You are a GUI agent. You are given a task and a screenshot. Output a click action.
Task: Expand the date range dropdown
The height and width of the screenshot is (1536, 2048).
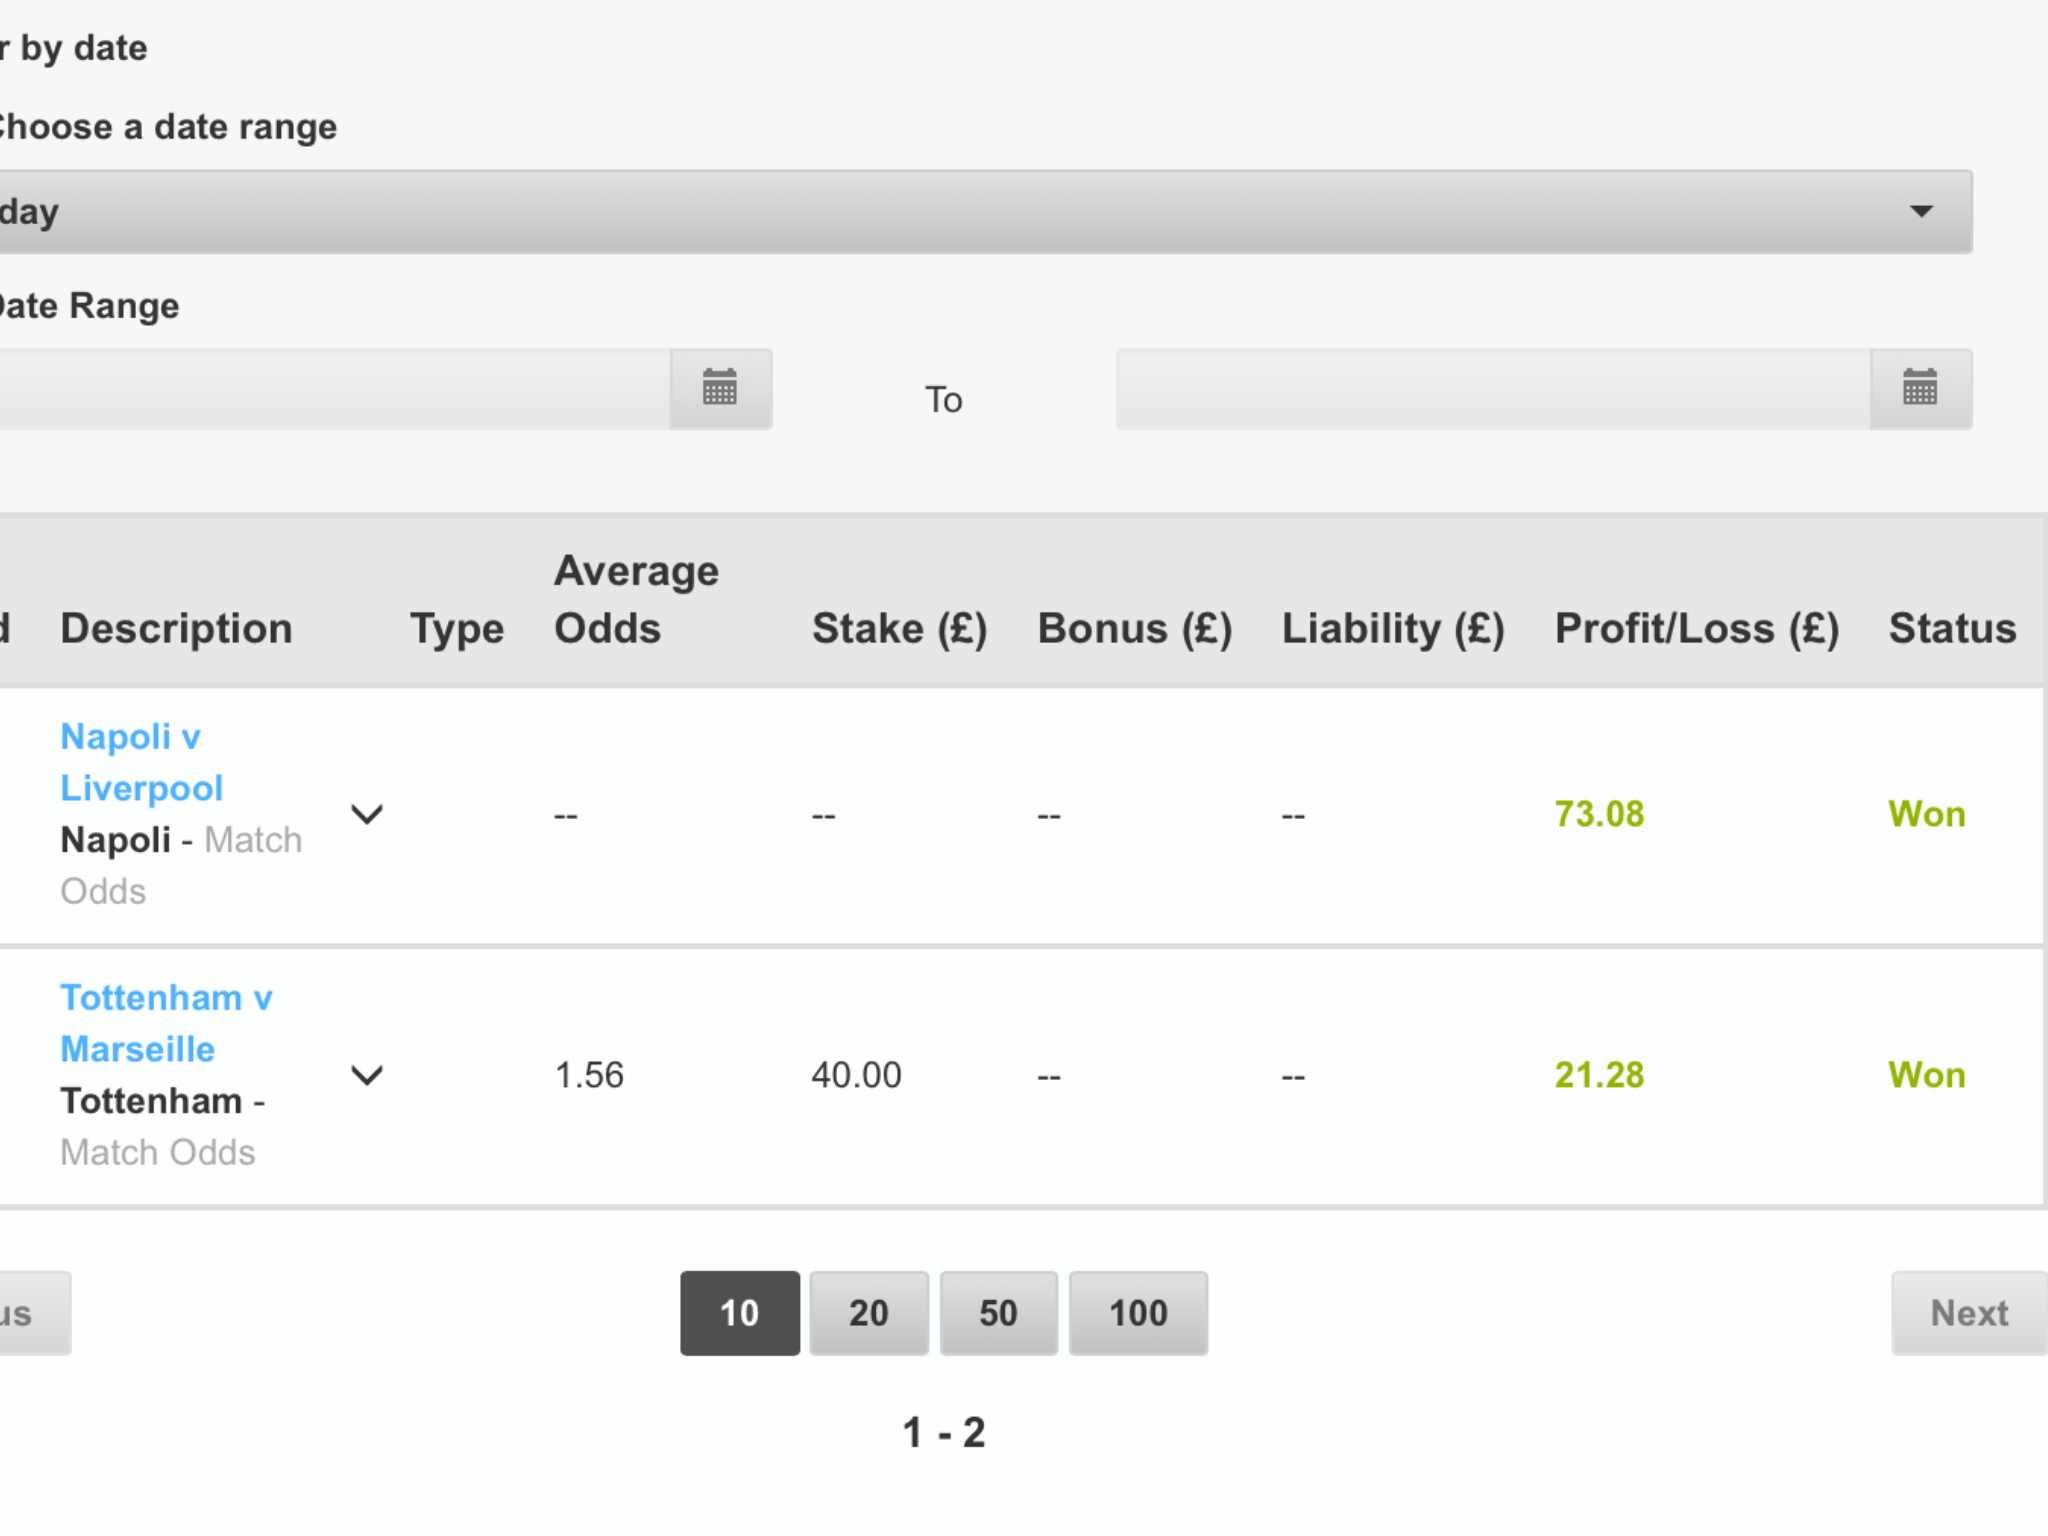pos(985,211)
